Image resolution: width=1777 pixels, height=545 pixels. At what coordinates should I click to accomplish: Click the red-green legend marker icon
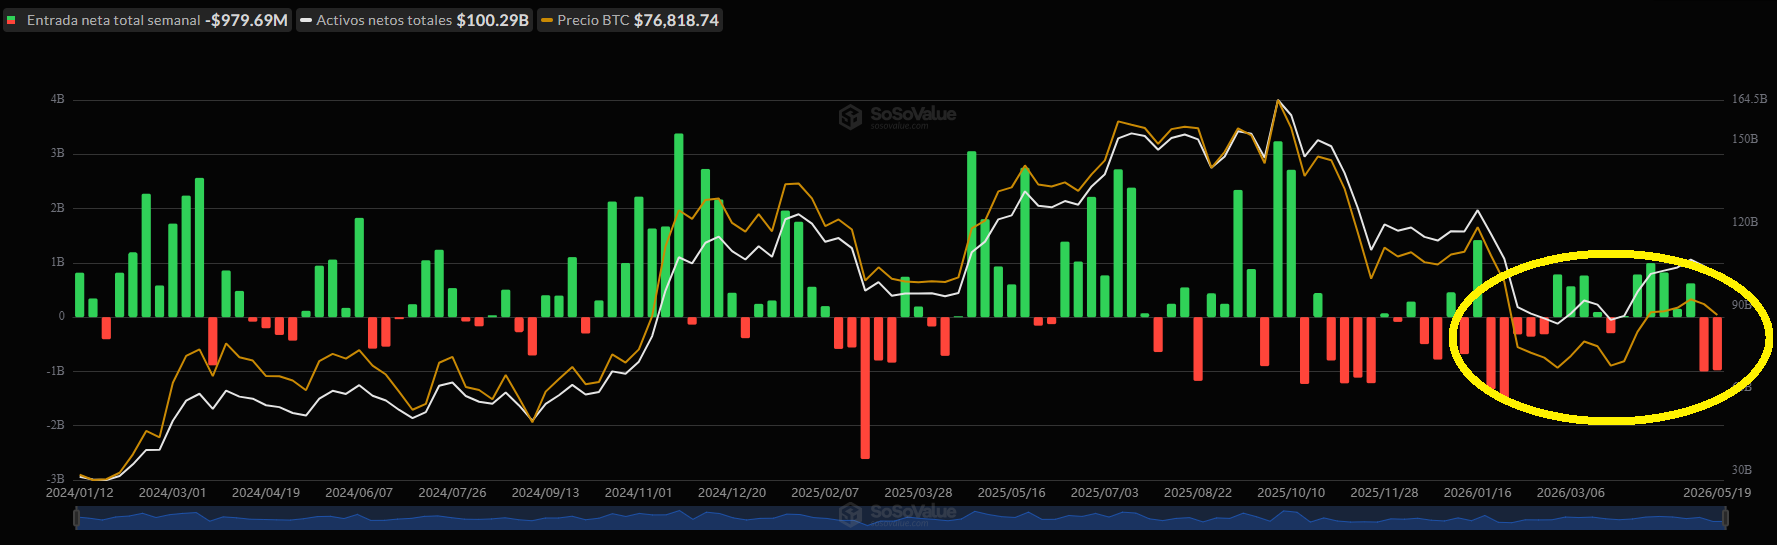[12, 20]
